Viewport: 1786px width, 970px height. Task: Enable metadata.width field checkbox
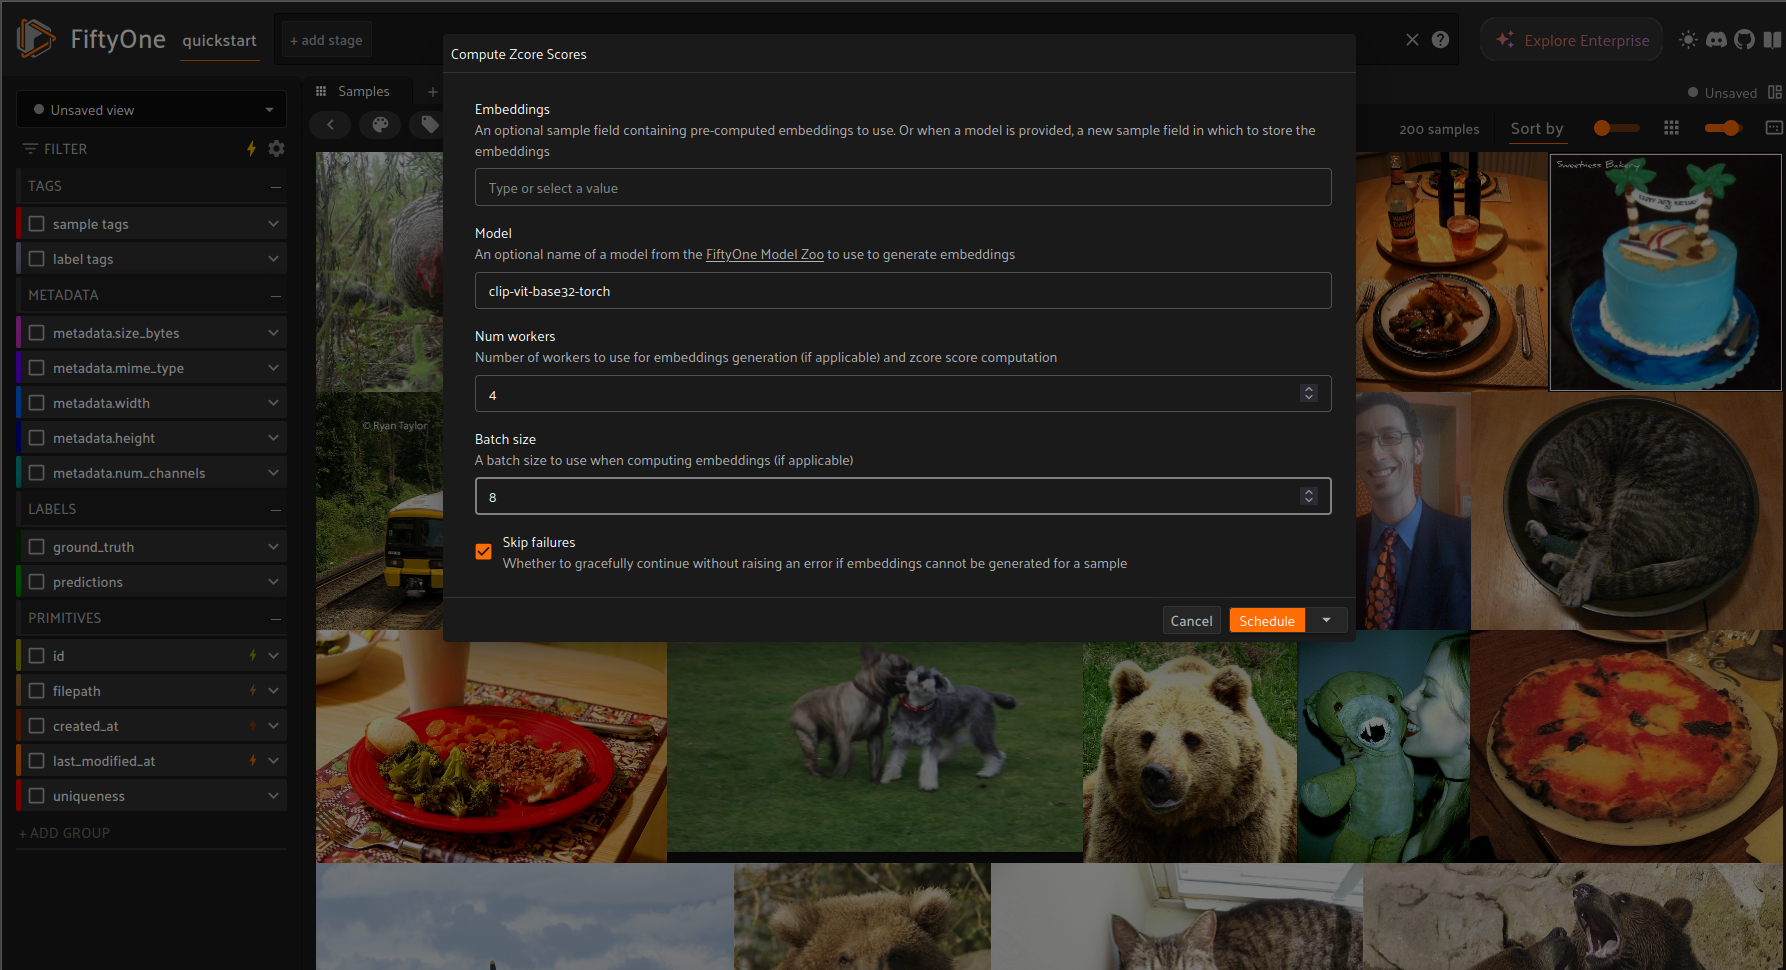[37, 403]
